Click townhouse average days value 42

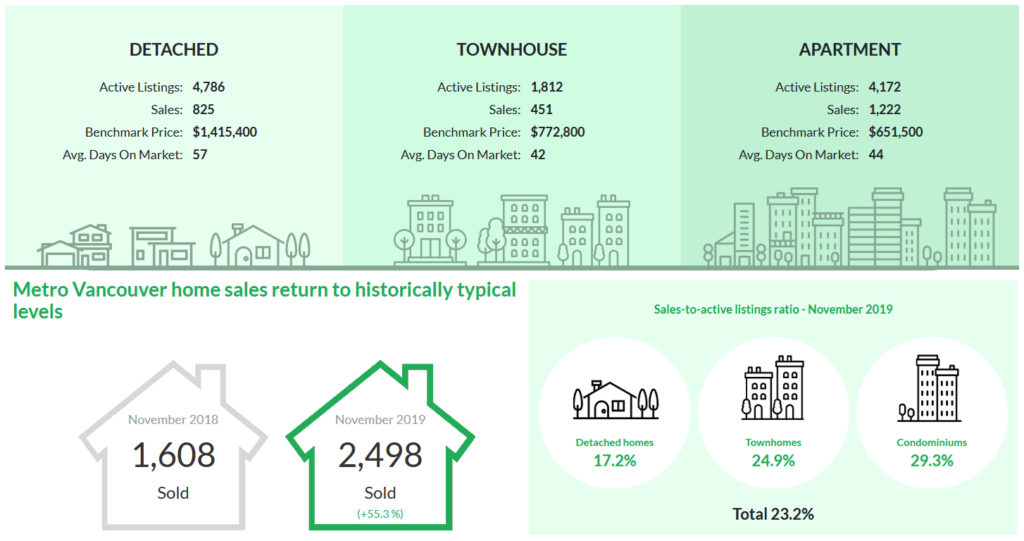pyautogui.click(x=538, y=155)
